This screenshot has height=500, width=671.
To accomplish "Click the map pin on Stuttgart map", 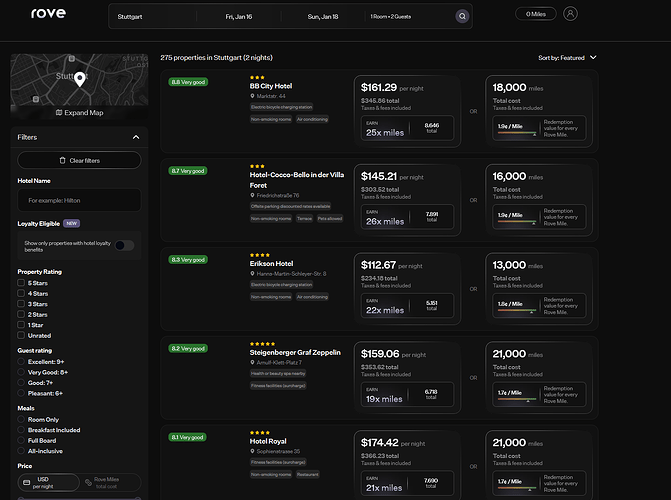I will [x=79, y=80].
